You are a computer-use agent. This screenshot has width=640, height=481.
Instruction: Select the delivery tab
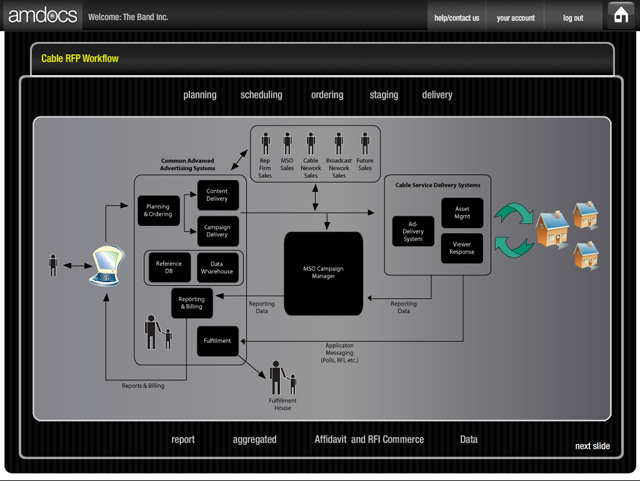click(437, 95)
